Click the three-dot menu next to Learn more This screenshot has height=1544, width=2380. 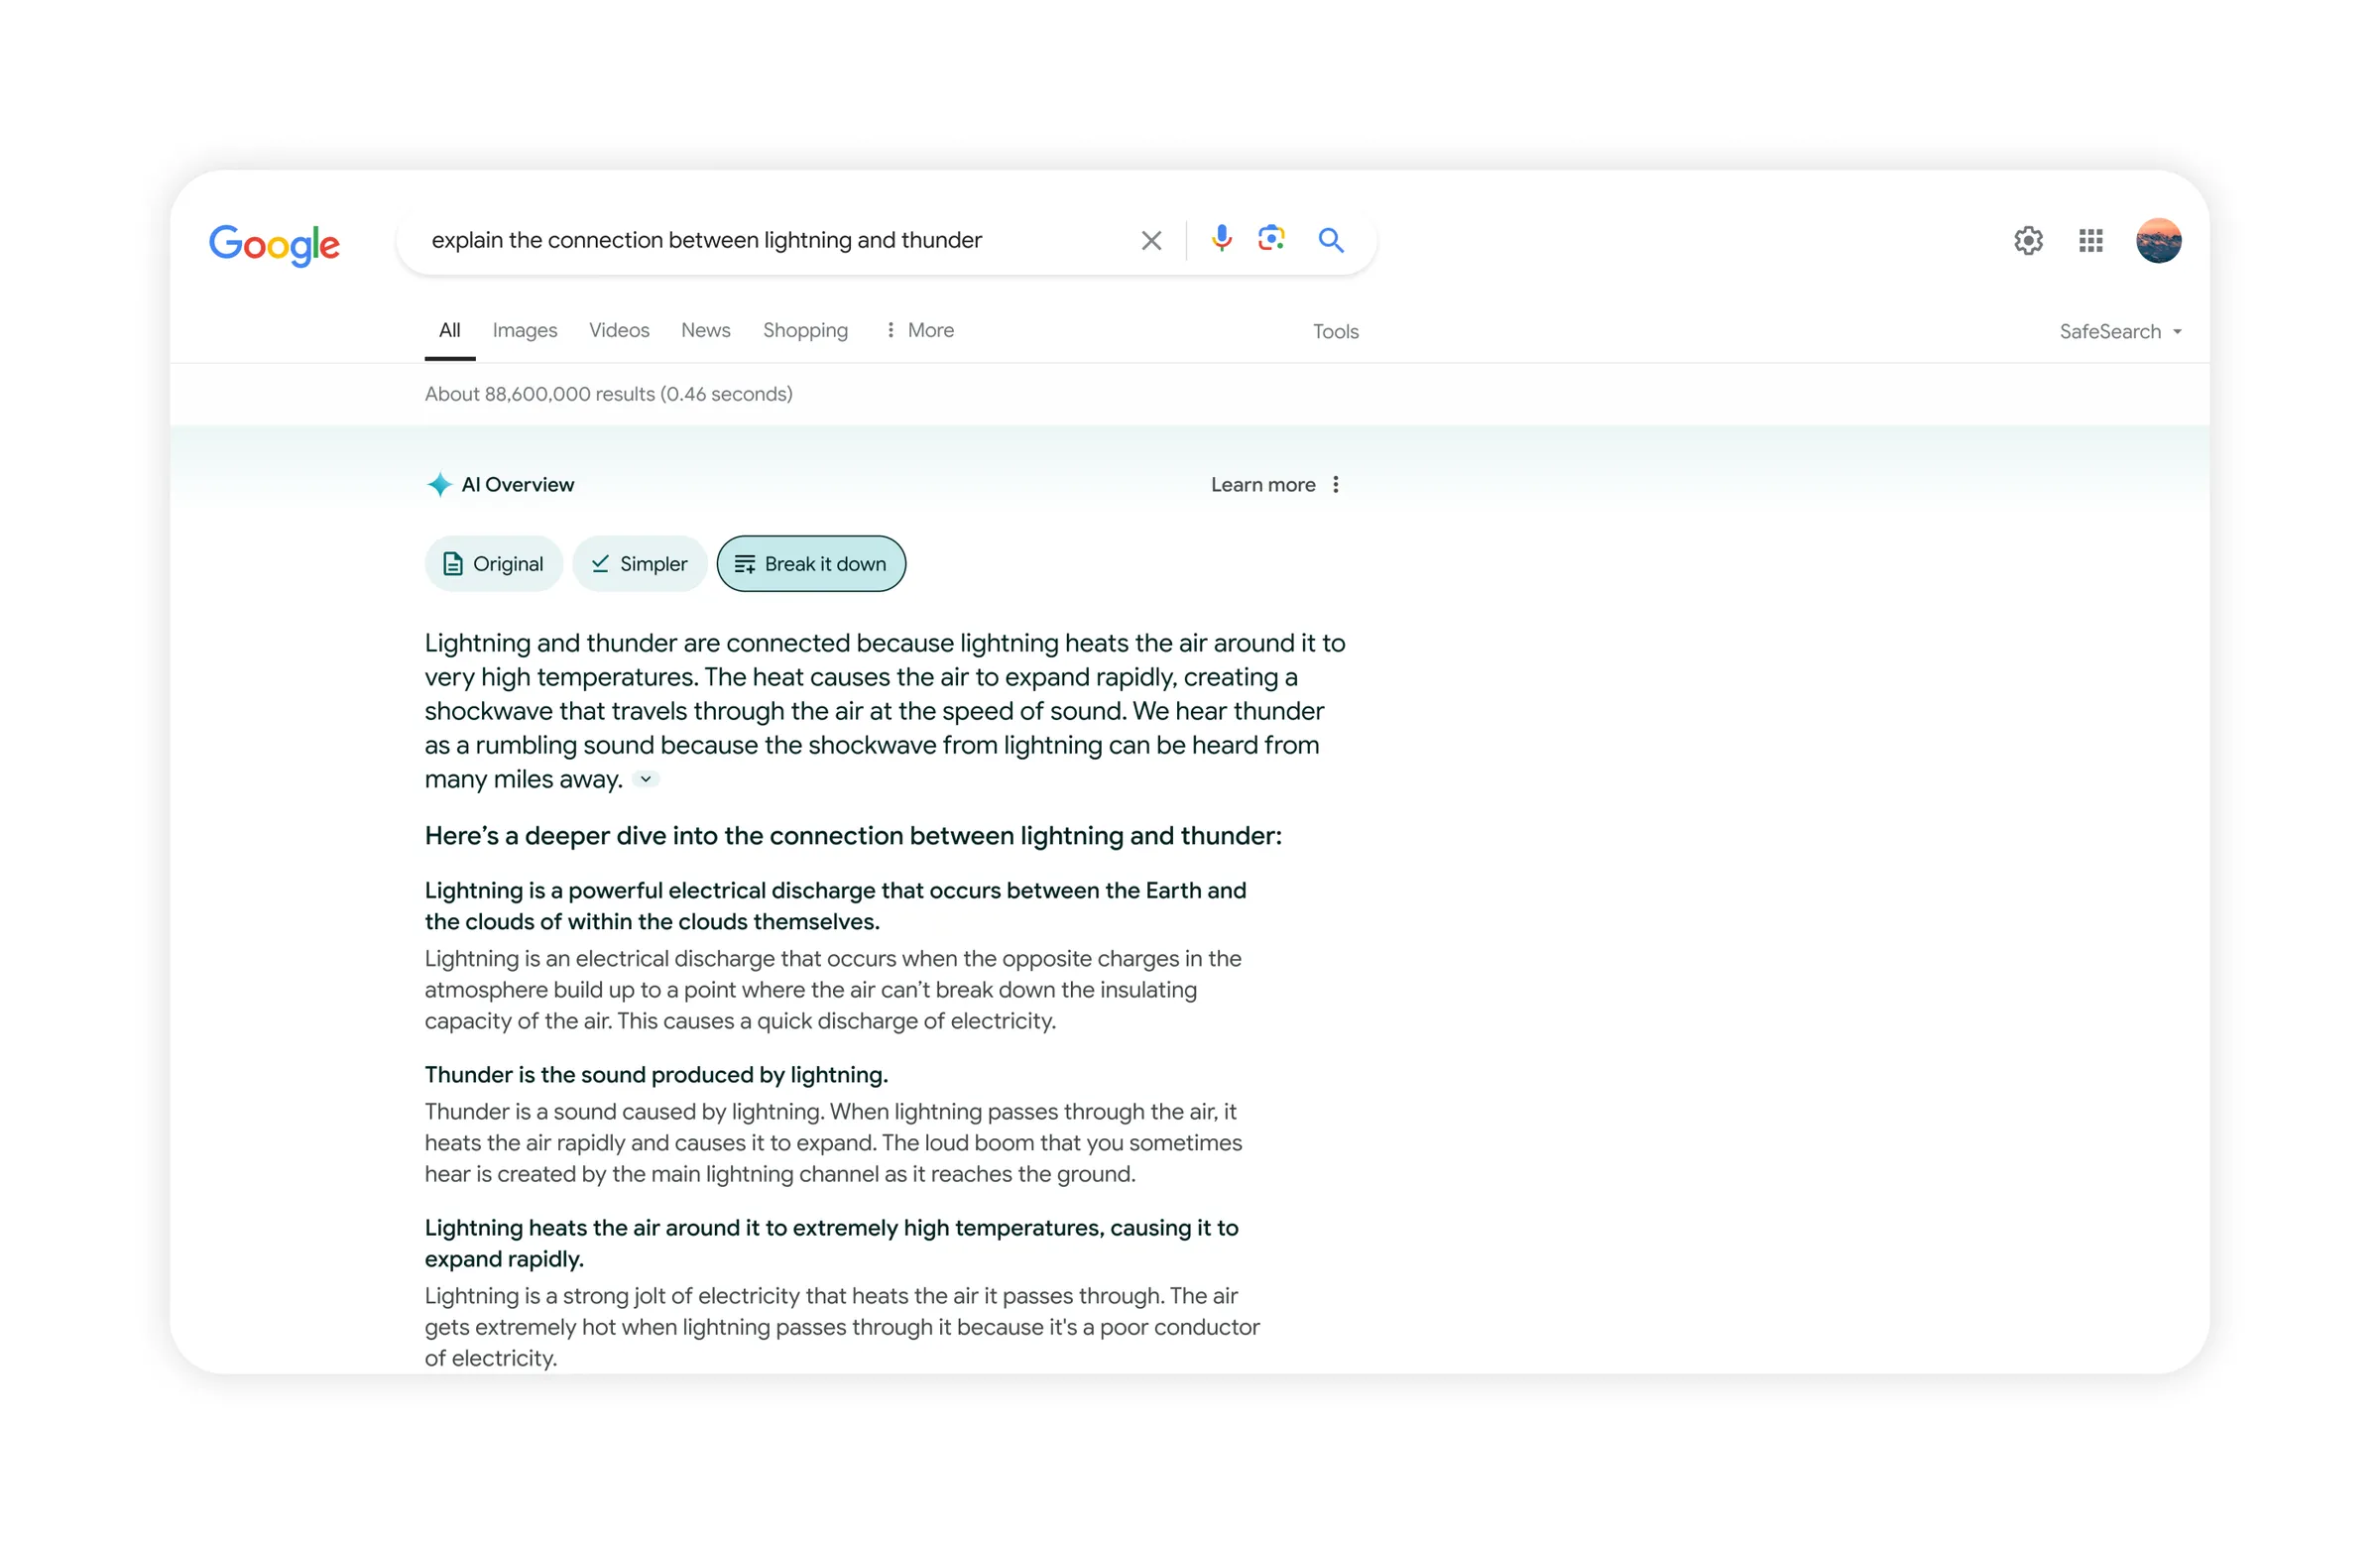tap(1339, 484)
